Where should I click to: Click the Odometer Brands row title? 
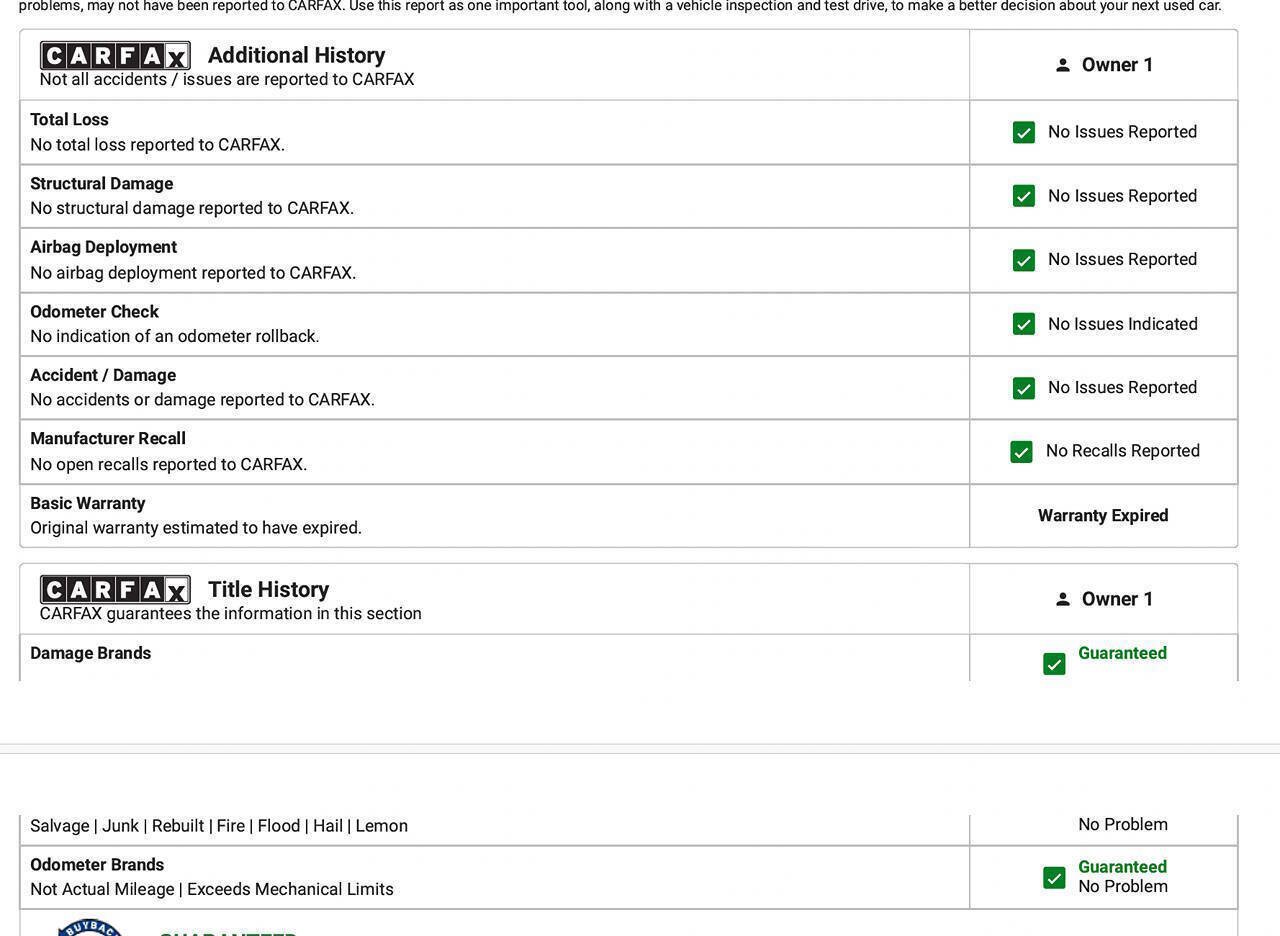coord(97,864)
